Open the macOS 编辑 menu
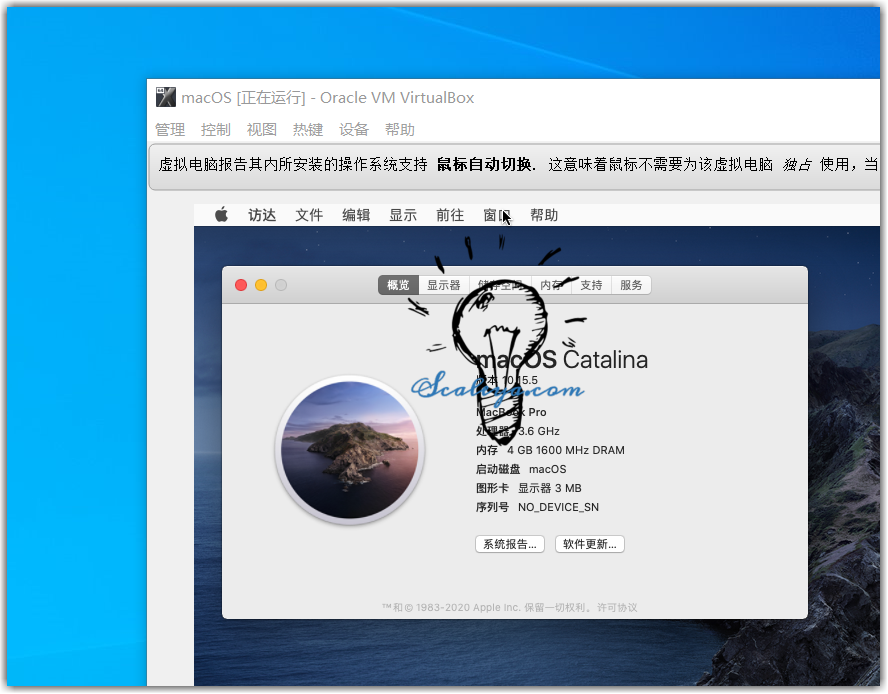 coord(356,215)
